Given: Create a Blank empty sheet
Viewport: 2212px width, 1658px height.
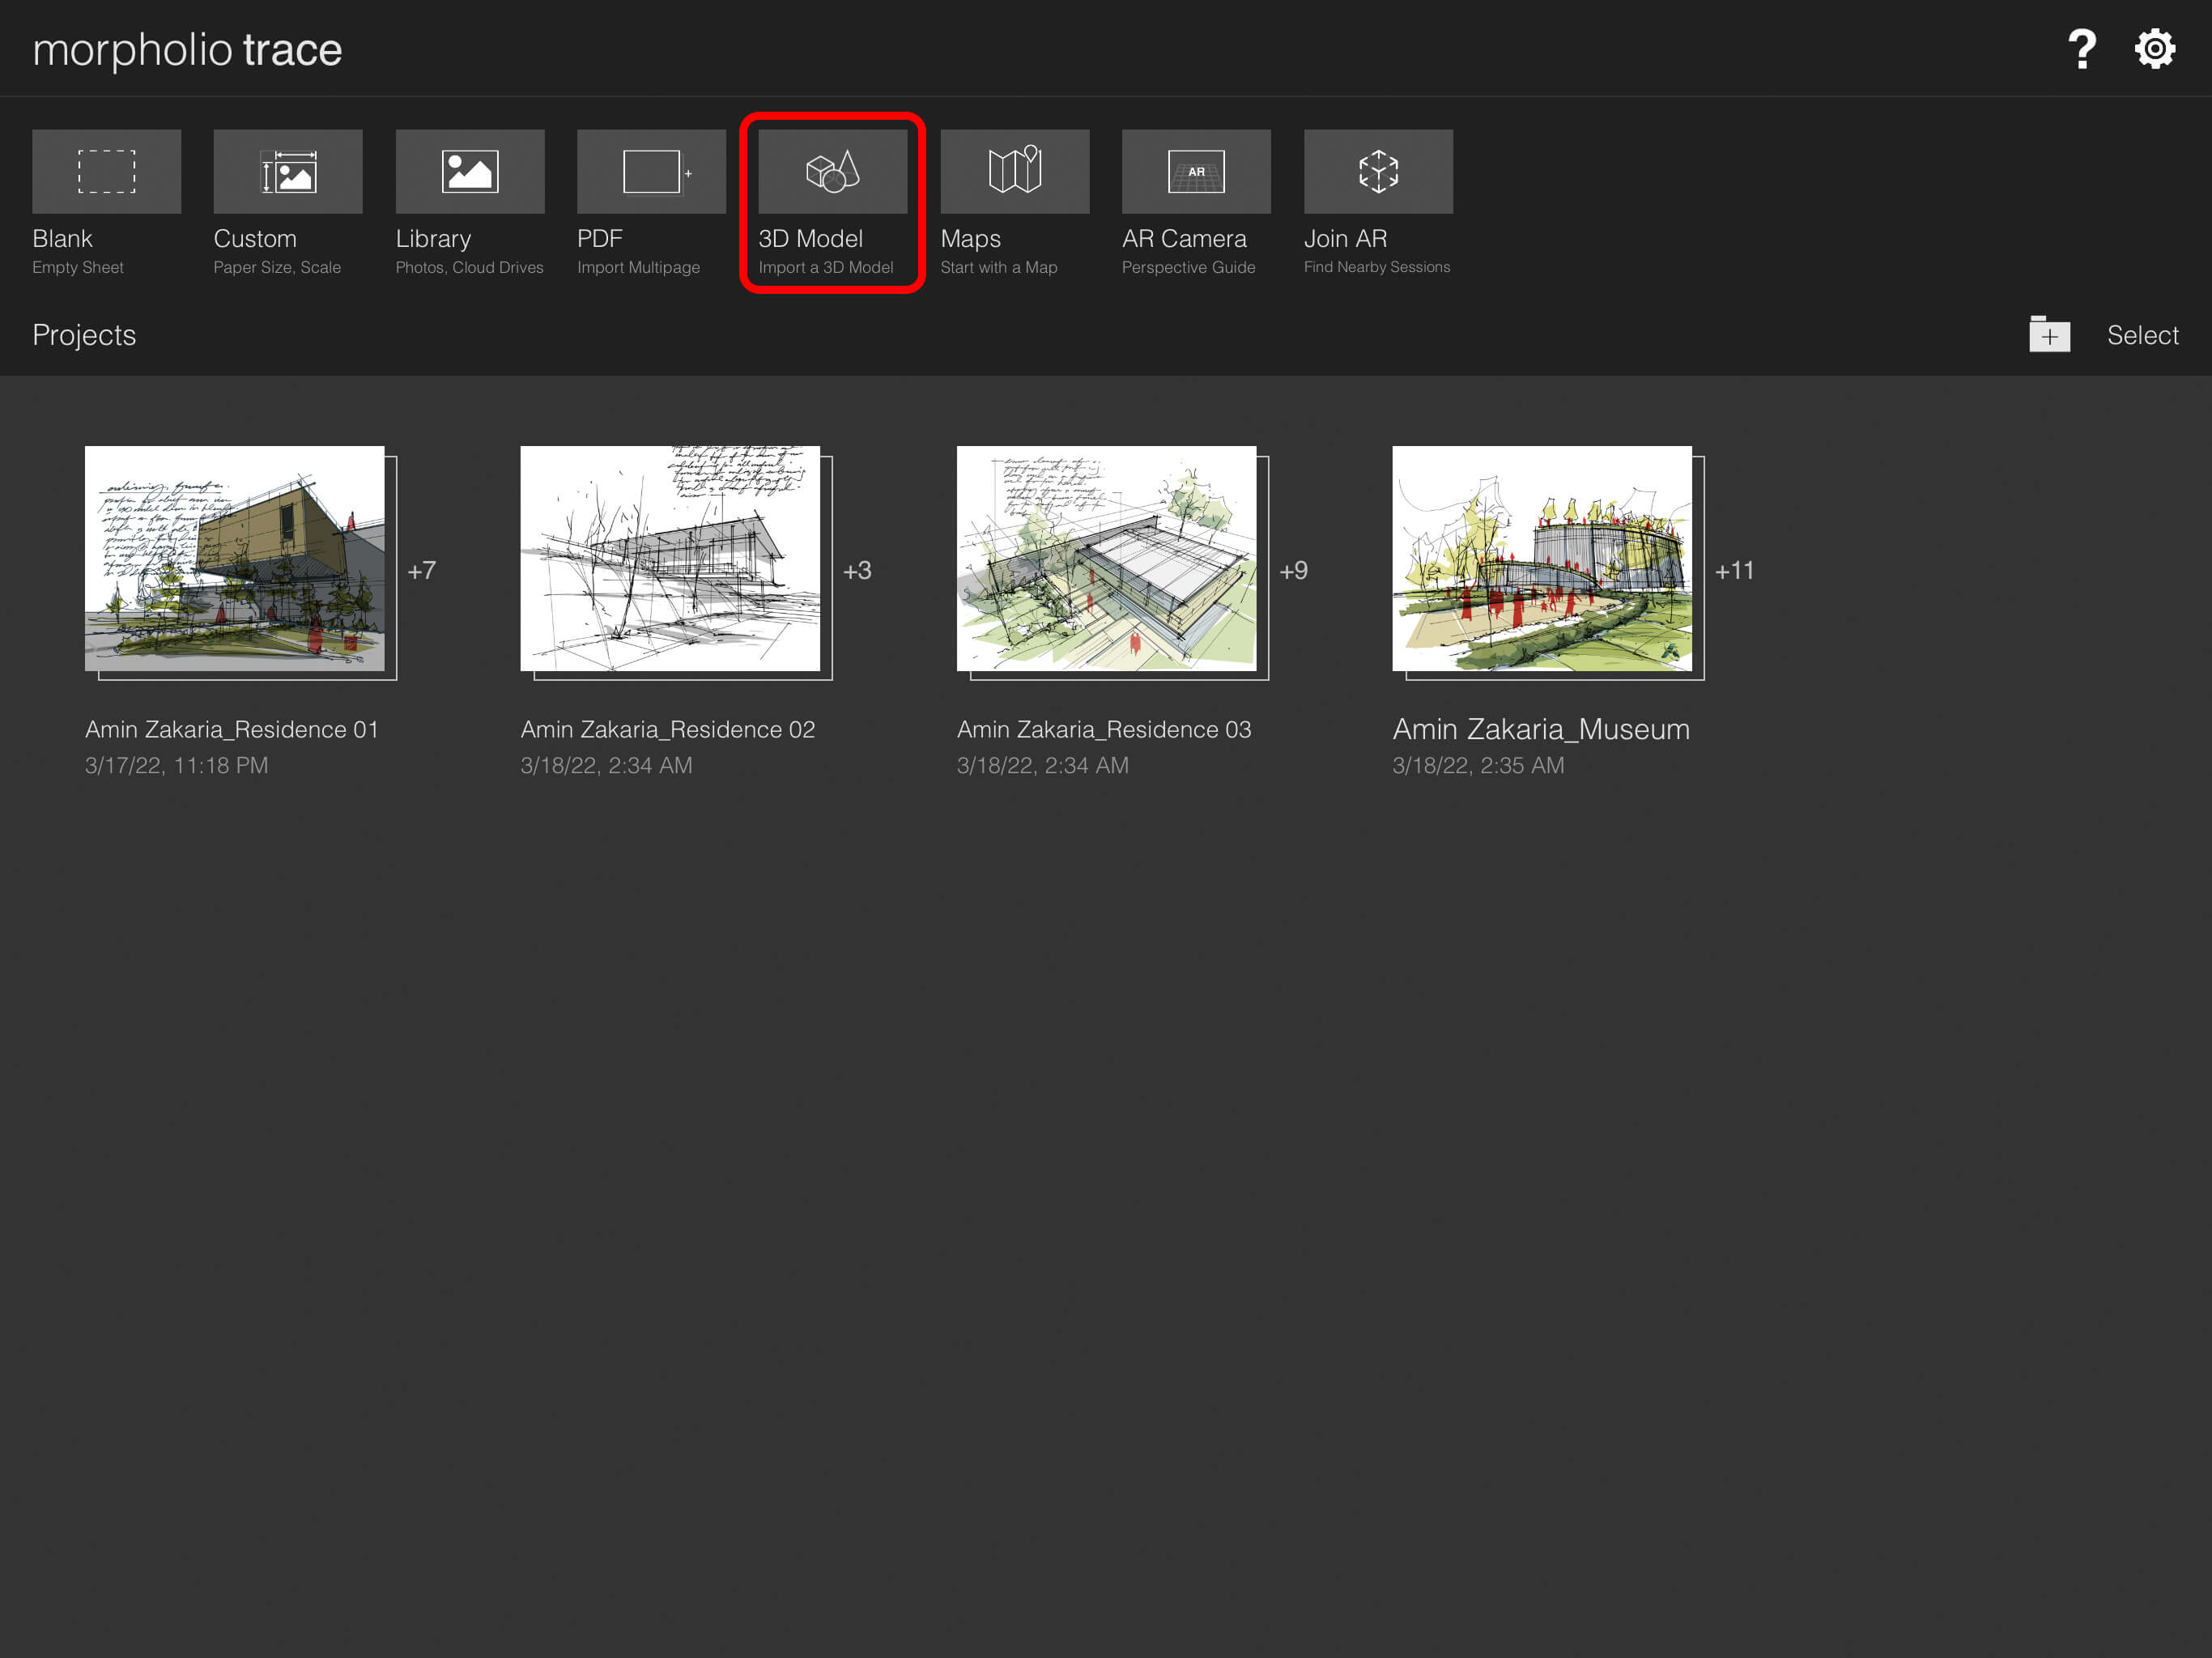Looking at the screenshot, I should point(106,171).
